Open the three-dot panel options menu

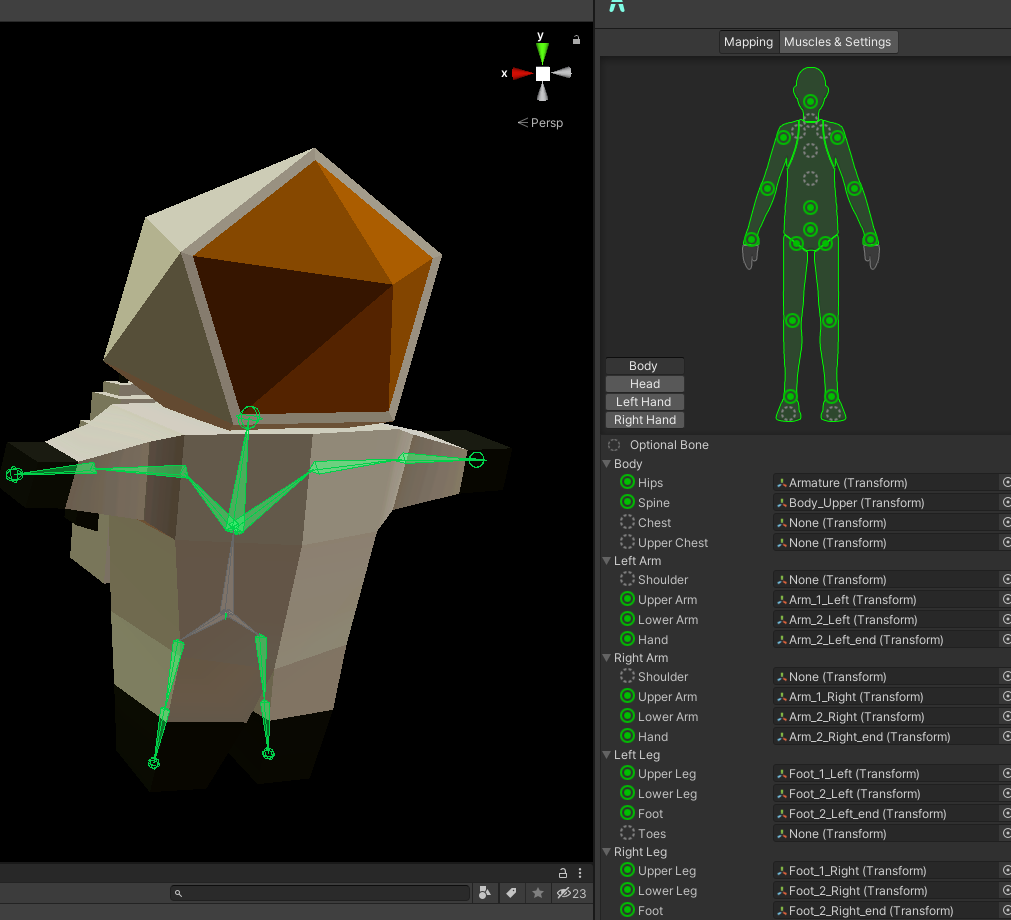(x=580, y=873)
